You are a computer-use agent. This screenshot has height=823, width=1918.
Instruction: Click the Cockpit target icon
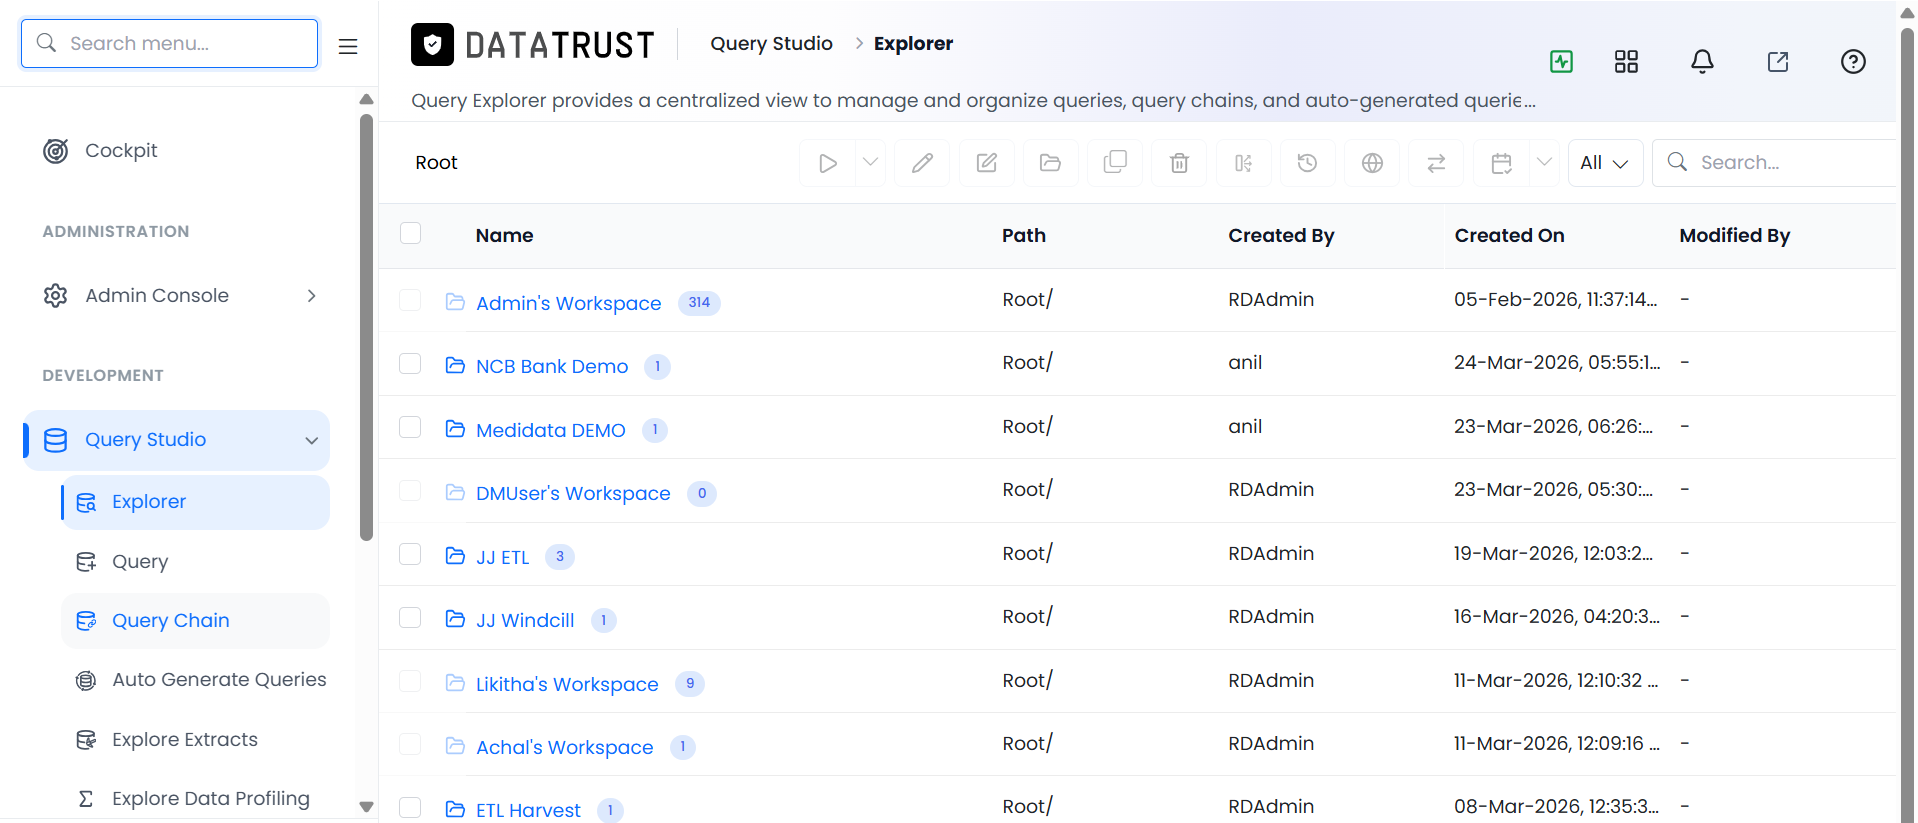[x=56, y=151]
